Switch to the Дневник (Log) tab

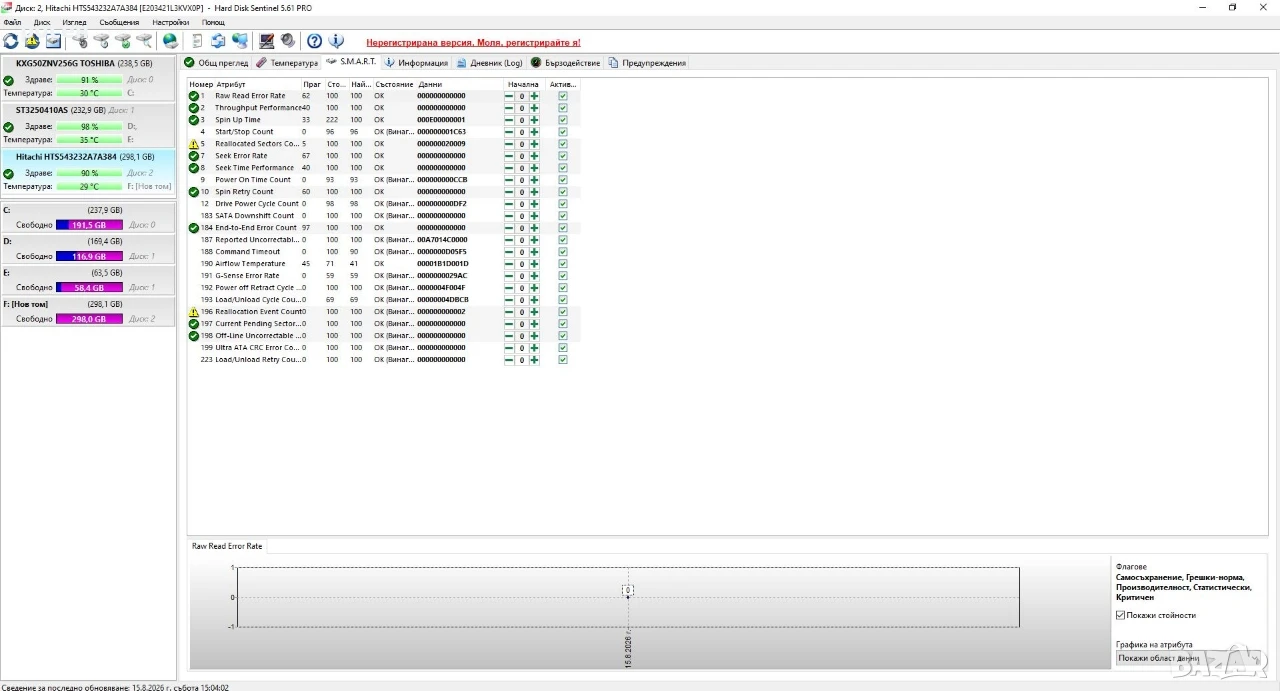489,63
